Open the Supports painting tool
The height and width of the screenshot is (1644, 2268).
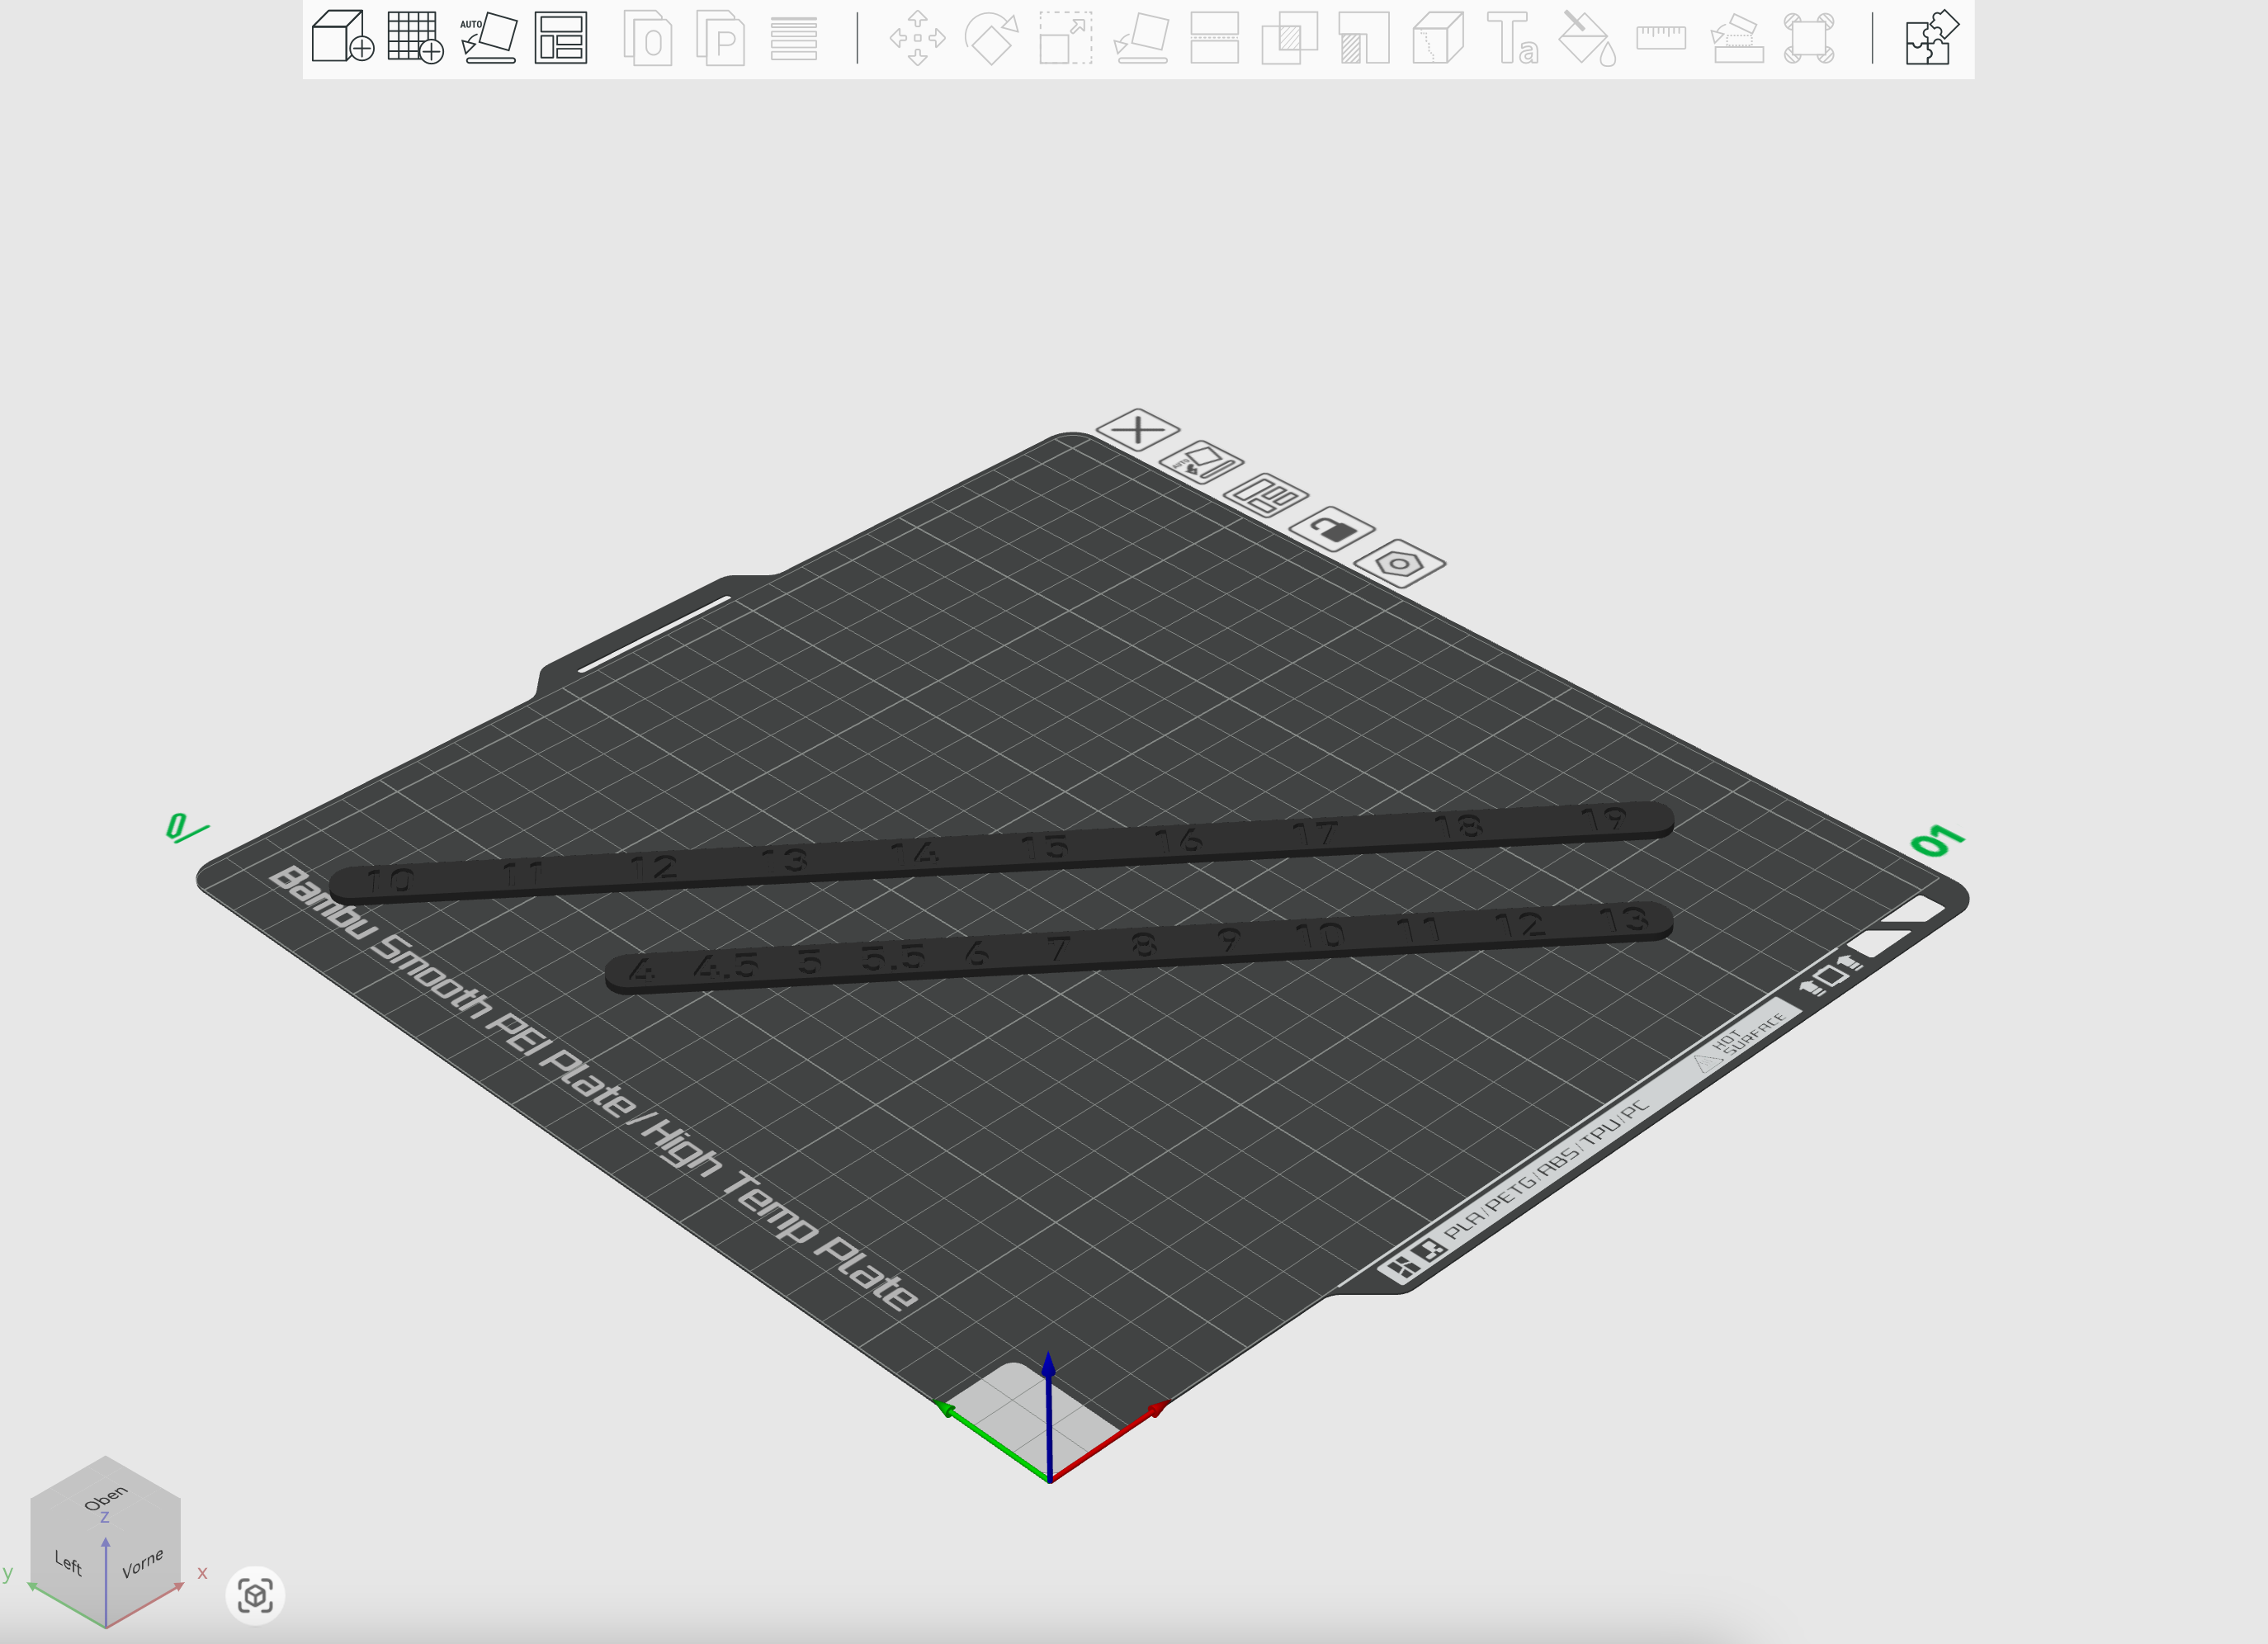pos(1364,38)
